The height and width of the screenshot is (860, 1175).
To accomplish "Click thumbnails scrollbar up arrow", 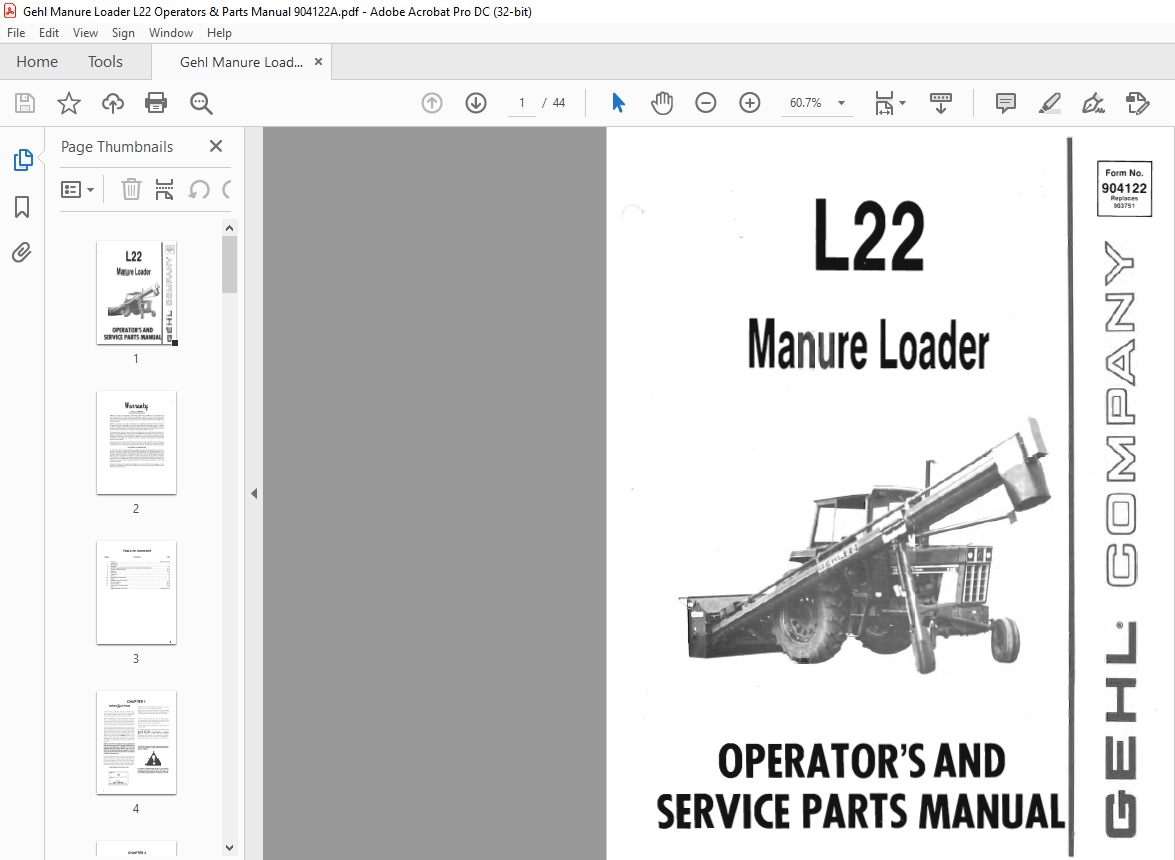I will click(x=229, y=228).
